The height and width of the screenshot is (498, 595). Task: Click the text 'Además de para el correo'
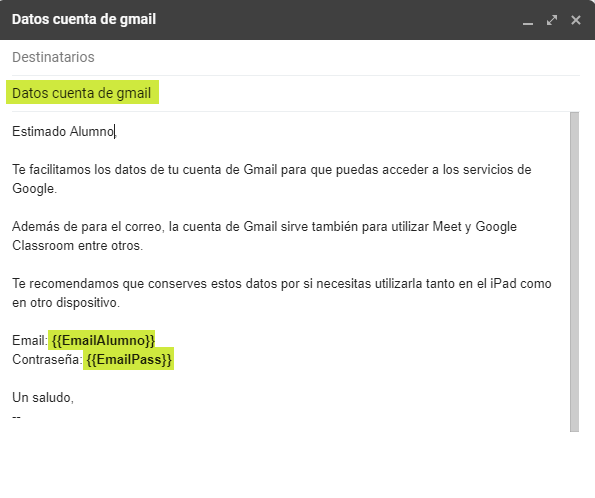pyautogui.click(x=88, y=227)
